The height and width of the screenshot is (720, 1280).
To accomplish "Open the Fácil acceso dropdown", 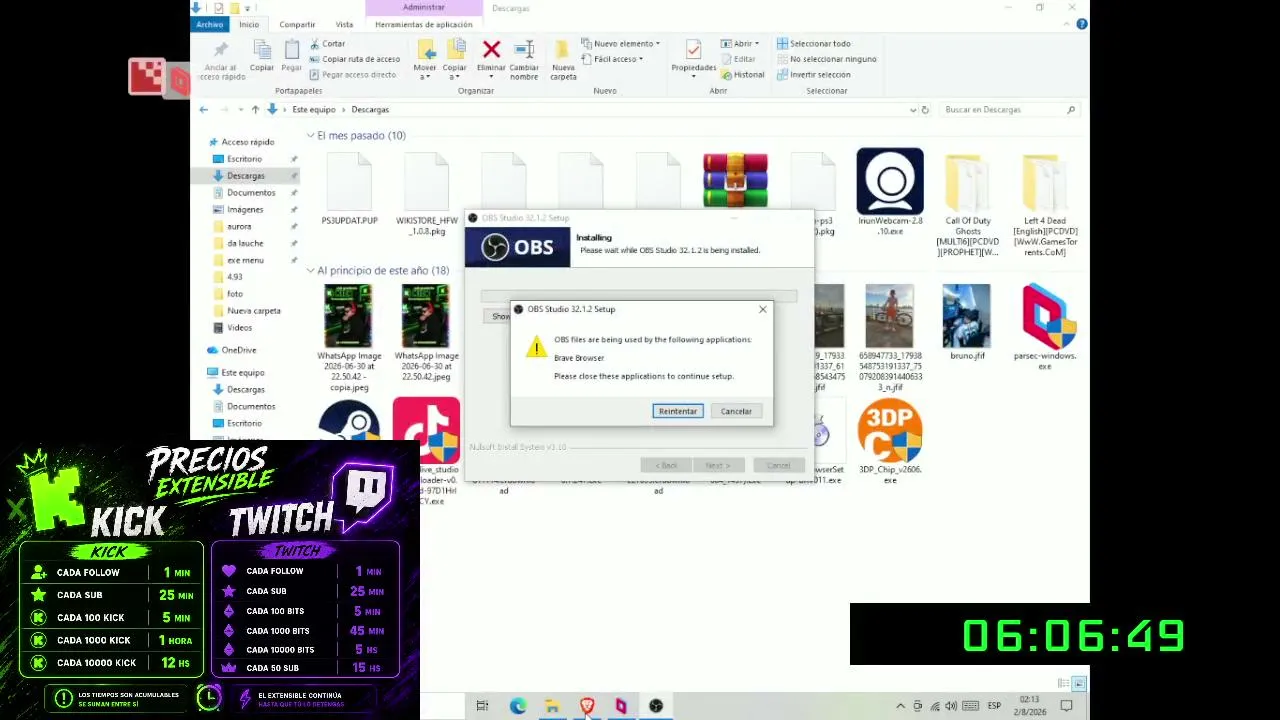I will coord(613,59).
